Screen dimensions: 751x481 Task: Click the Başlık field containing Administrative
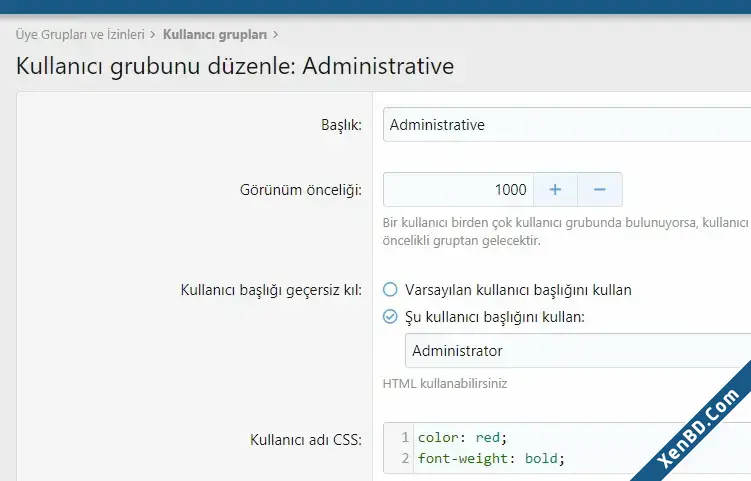tap(567, 125)
